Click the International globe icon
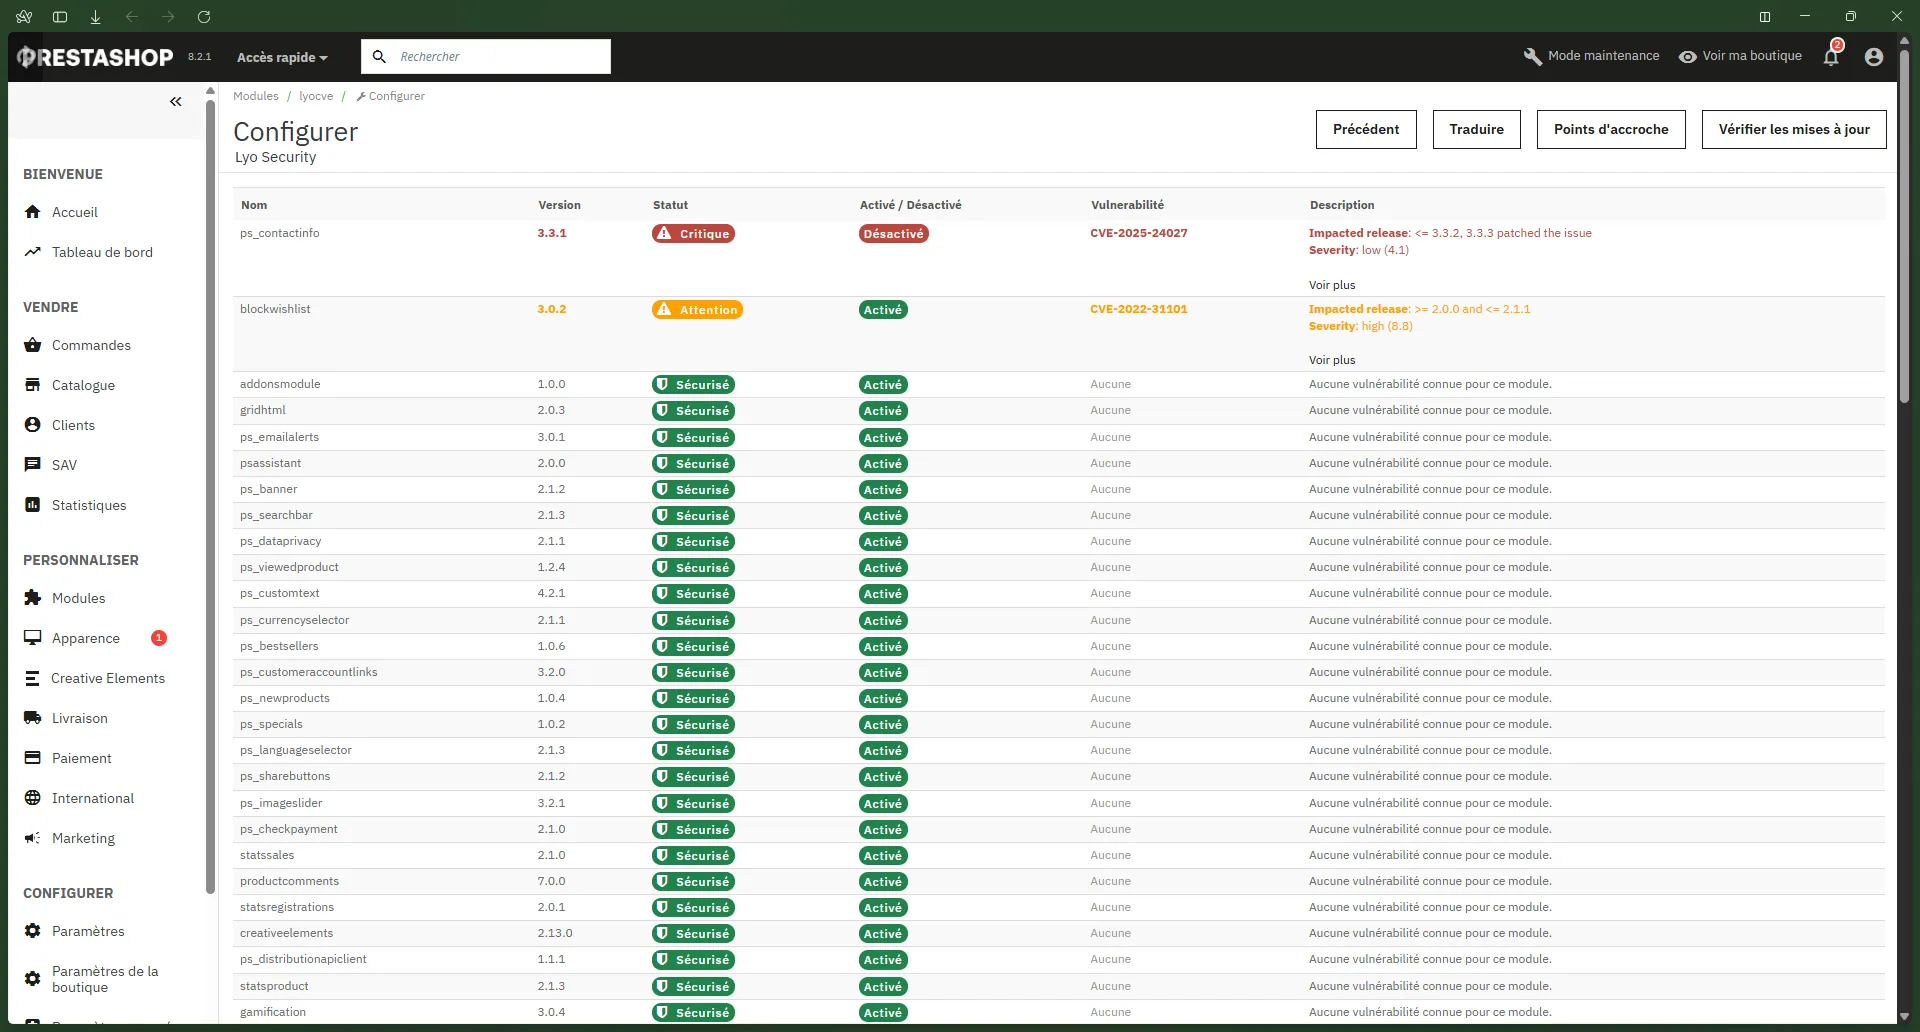 pyautogui.click(x=33, y=798)
